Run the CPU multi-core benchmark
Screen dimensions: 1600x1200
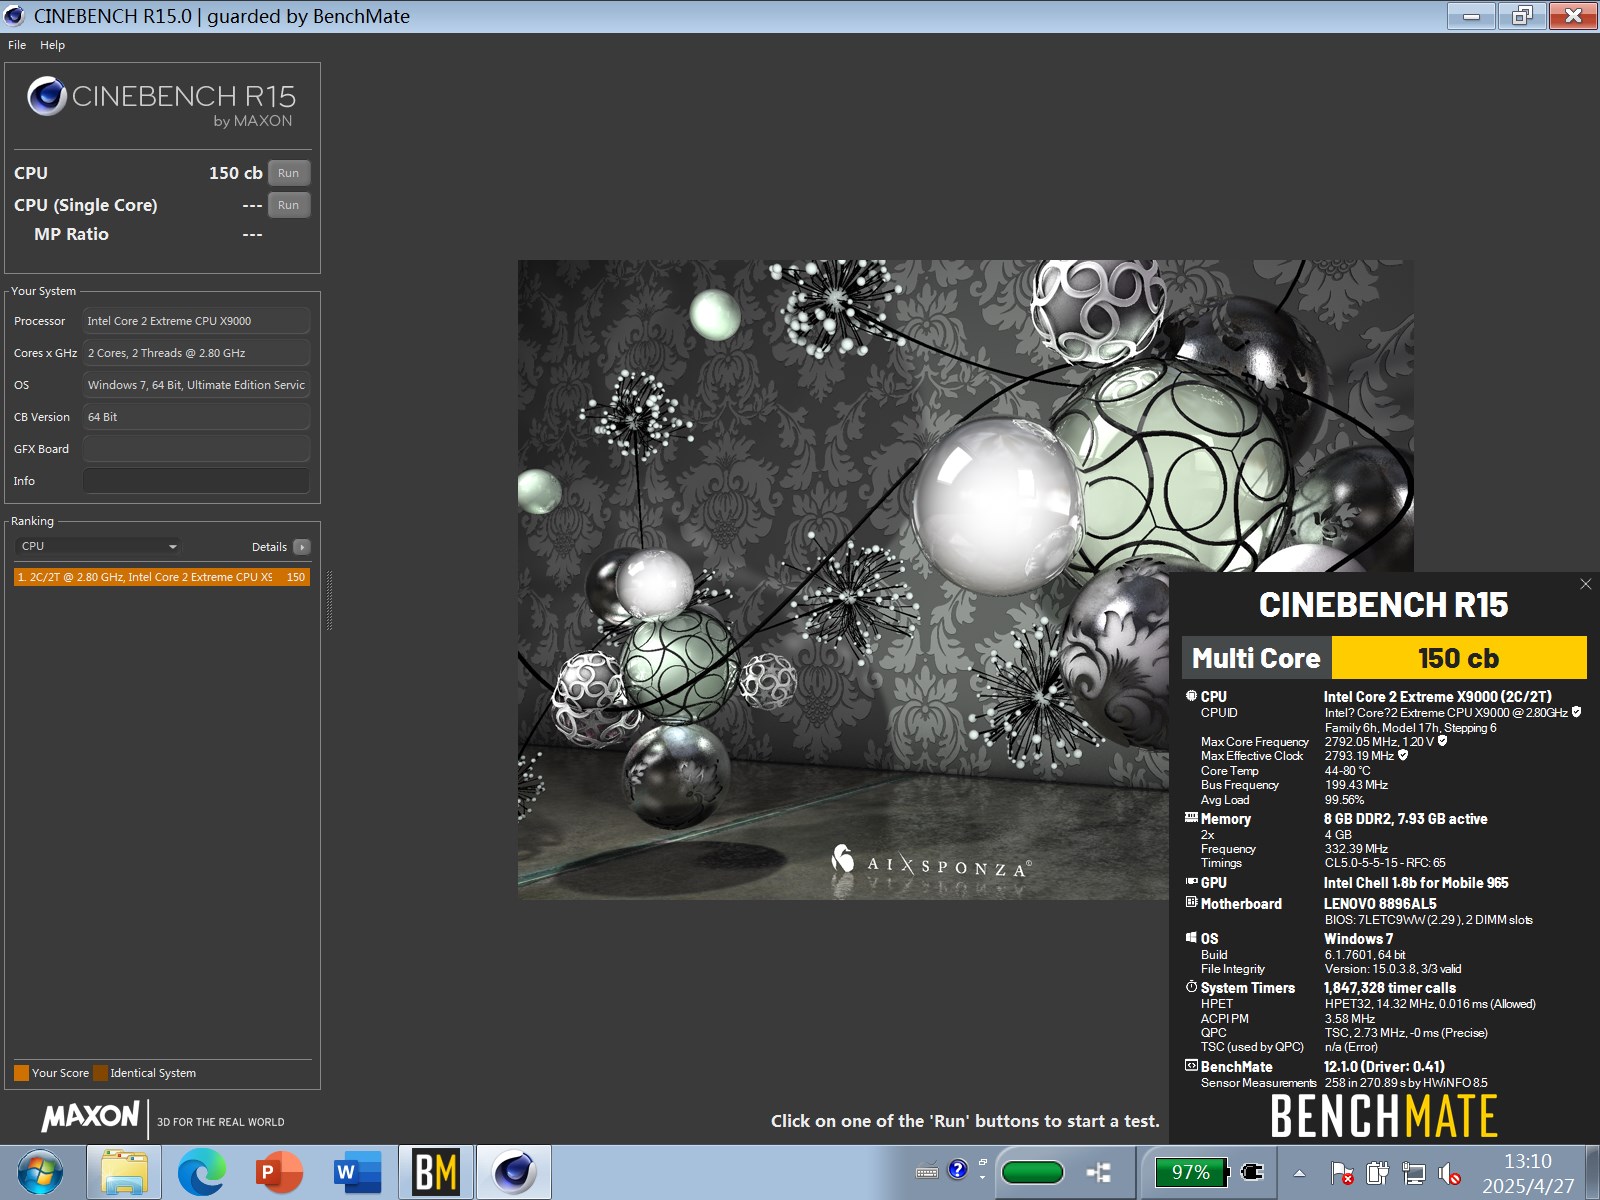point(289,173)
